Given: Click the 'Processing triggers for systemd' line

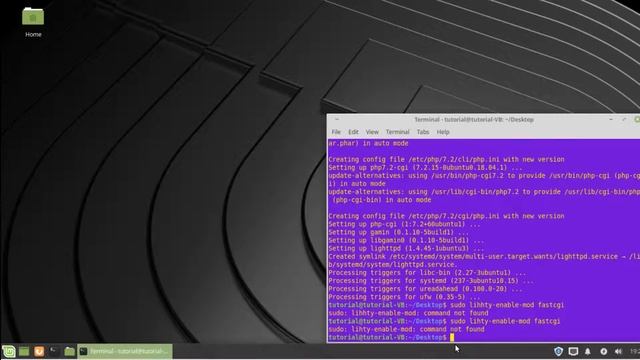Looking at the screenshot, I should (x=431, y=280).
